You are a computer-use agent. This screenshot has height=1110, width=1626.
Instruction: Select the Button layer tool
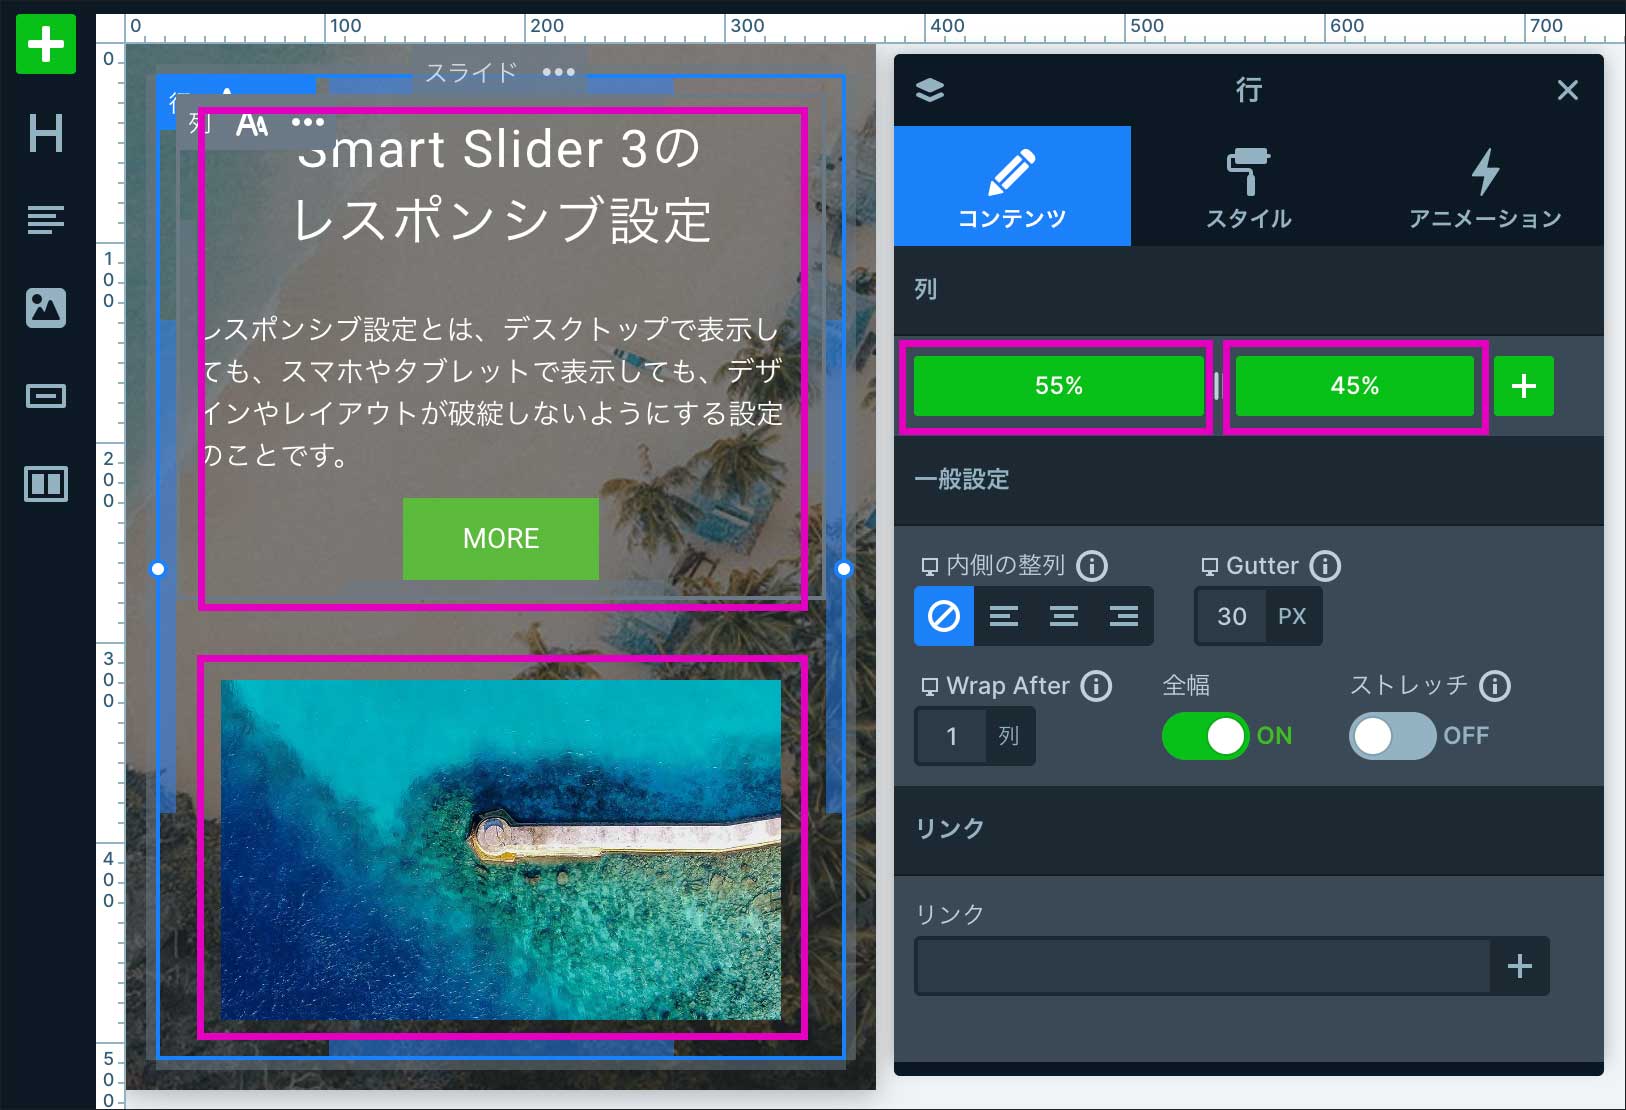coord(46,396)
